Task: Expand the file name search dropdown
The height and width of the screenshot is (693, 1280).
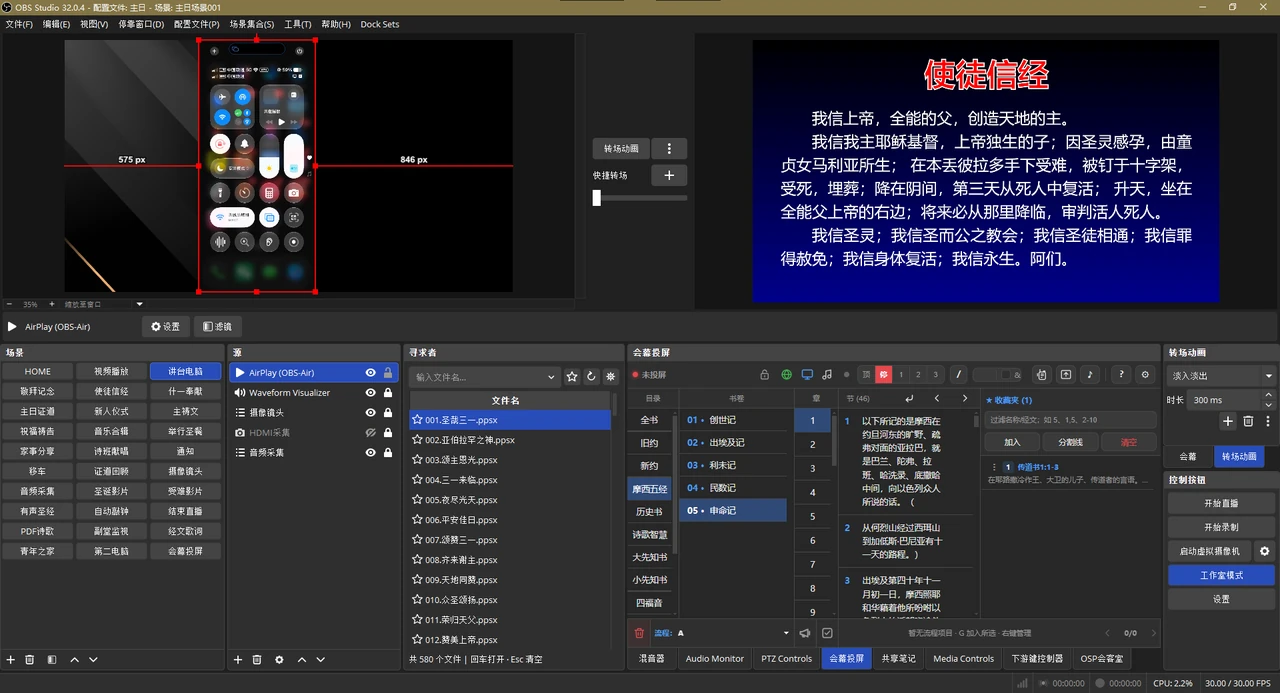Action: tap(552, 377)
